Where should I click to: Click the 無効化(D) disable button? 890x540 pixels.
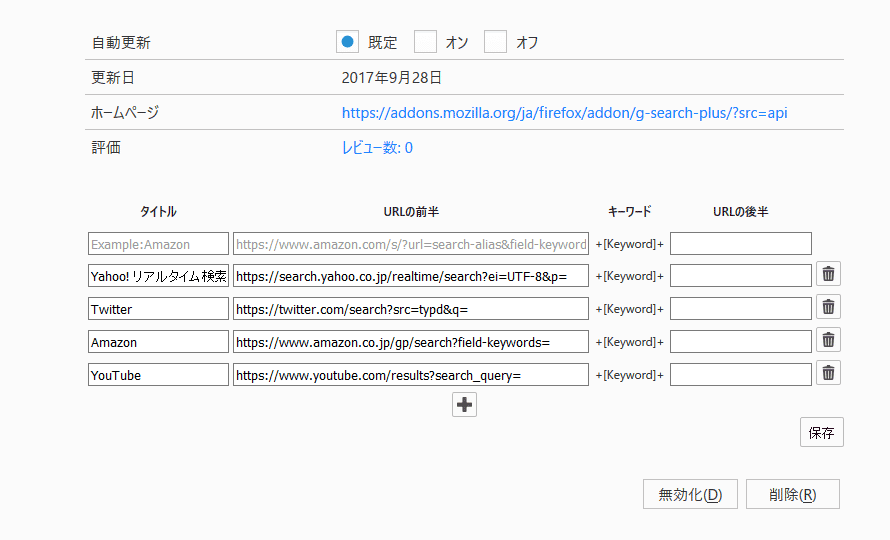[690, 495]
